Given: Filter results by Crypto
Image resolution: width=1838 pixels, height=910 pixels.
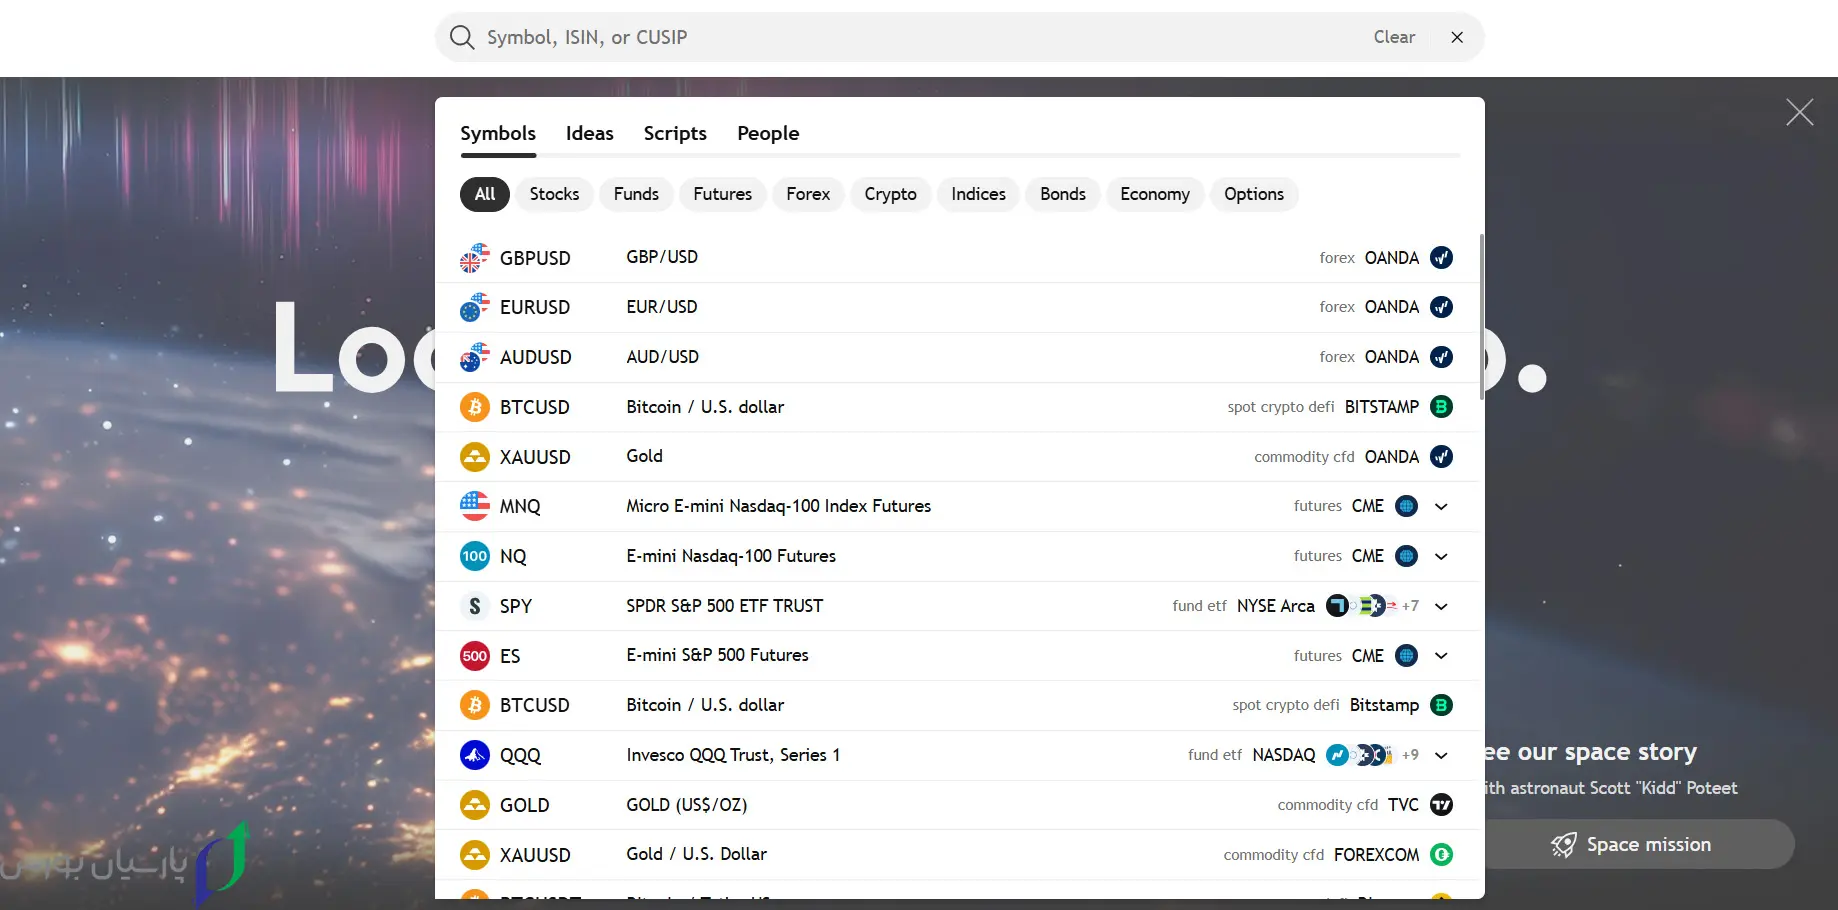Looking at the screenshot, I should pyautogui.click(x=891, y=194).
